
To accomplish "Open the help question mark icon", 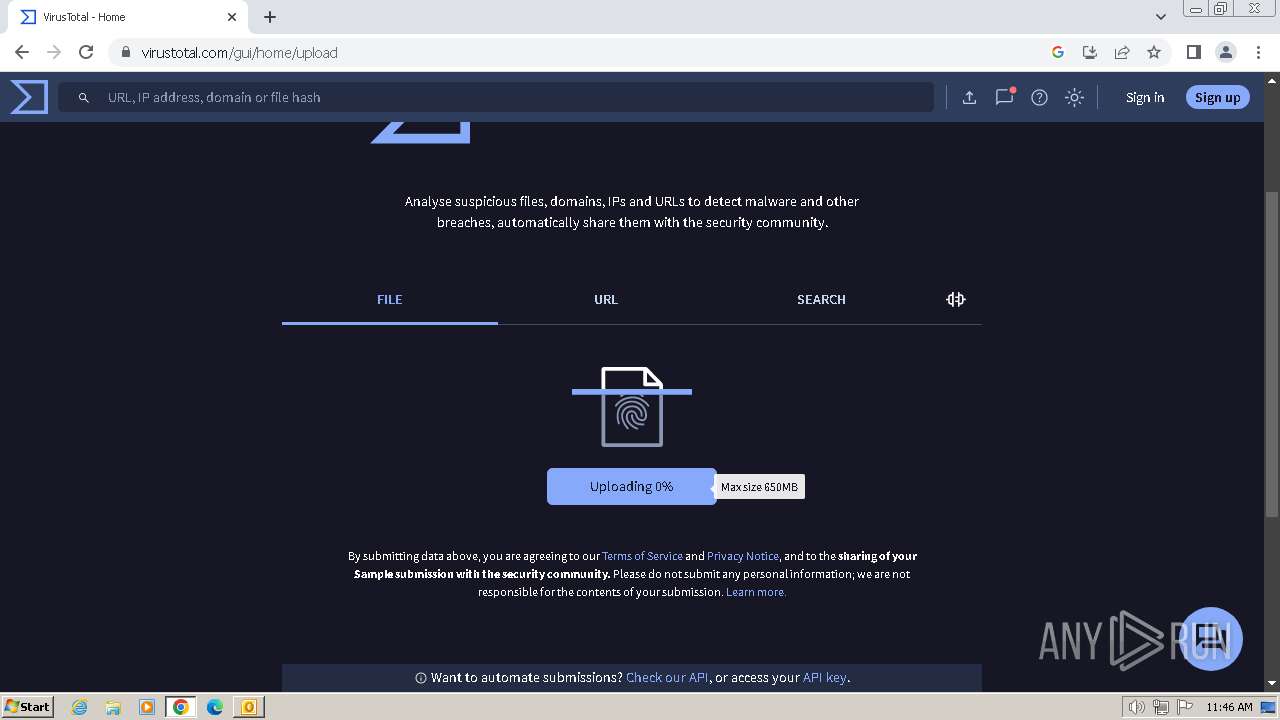I will pos(1039,97).
